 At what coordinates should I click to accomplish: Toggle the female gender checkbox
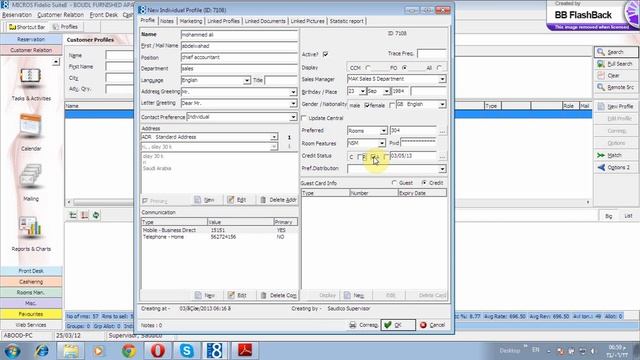coord(392,105)
